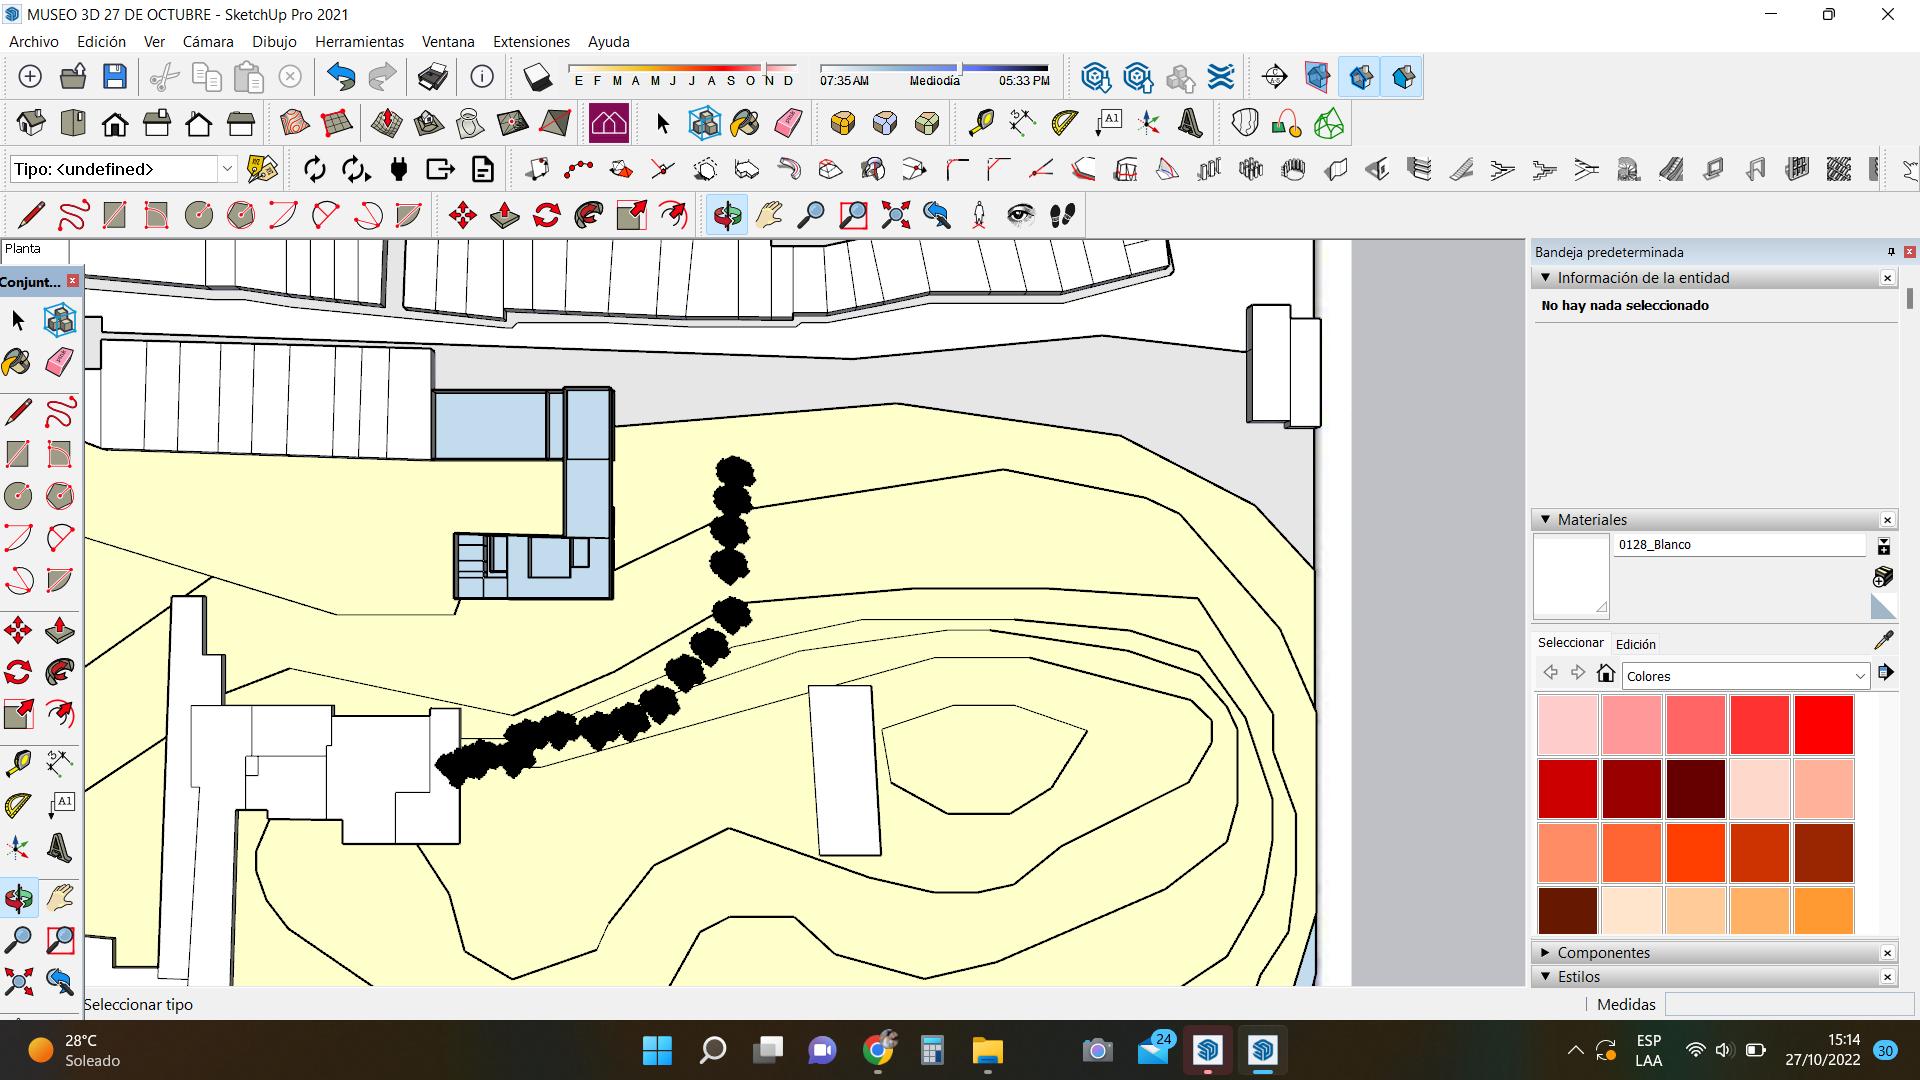Select the Tape Measure tool

pyautogui.click(x=981, y=124)
